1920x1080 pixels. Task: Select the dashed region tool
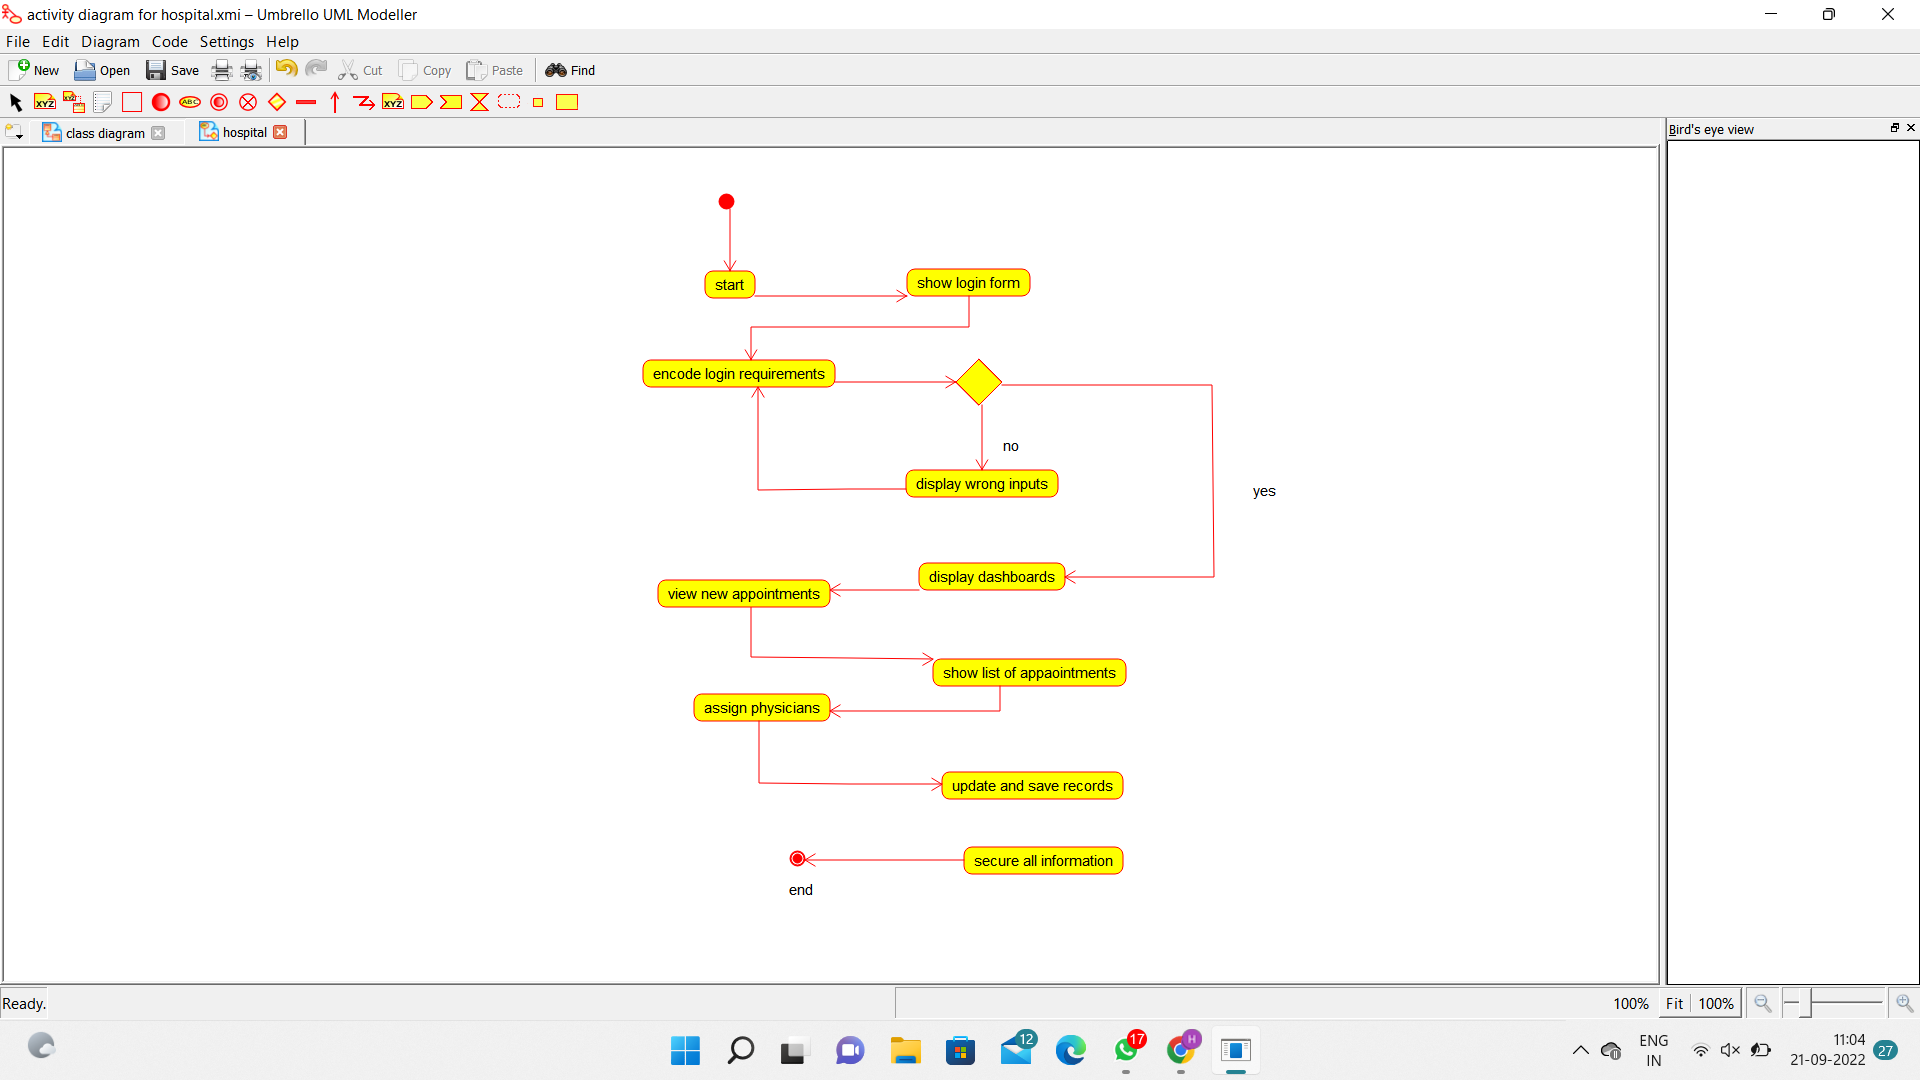point(509,102)
